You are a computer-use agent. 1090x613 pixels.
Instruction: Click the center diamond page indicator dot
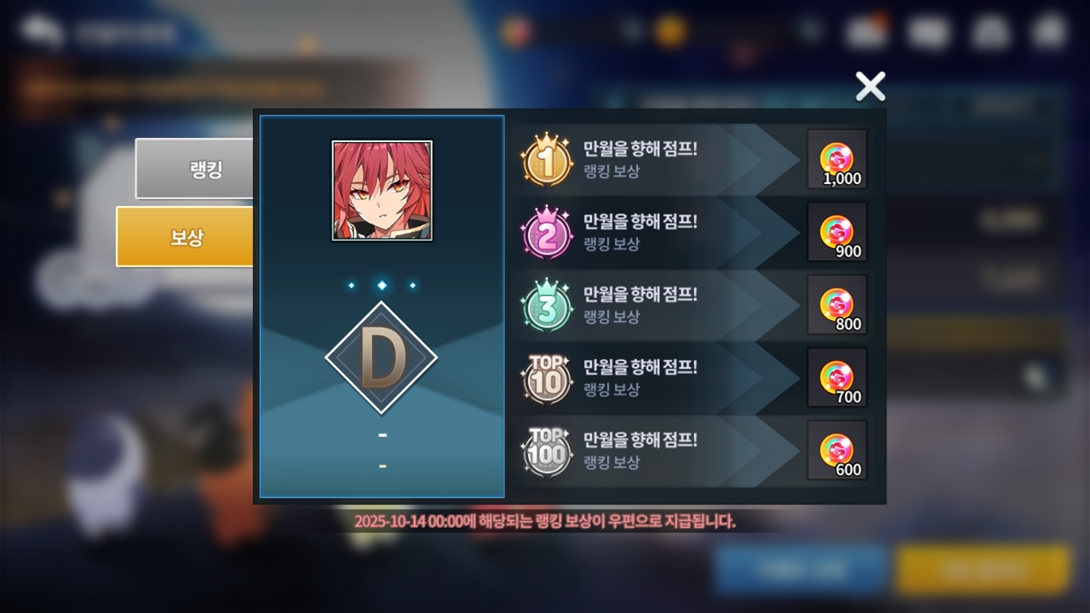(x=382, y=285)
